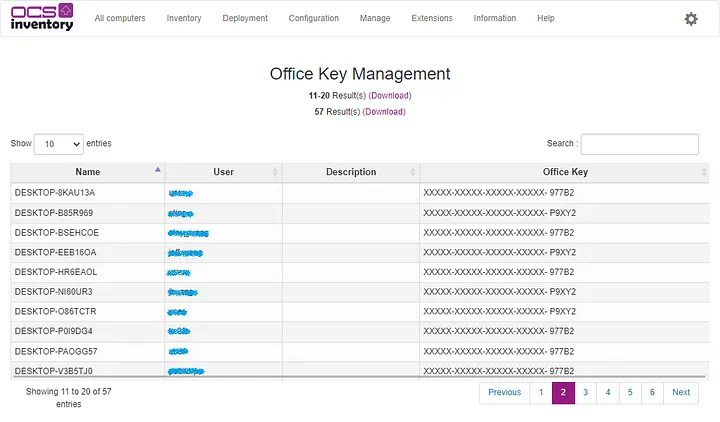This screenshot has width=720, height=422.
Task: Click office key of DESKTOP-8KAU13A
Action: tap(499, 193)
